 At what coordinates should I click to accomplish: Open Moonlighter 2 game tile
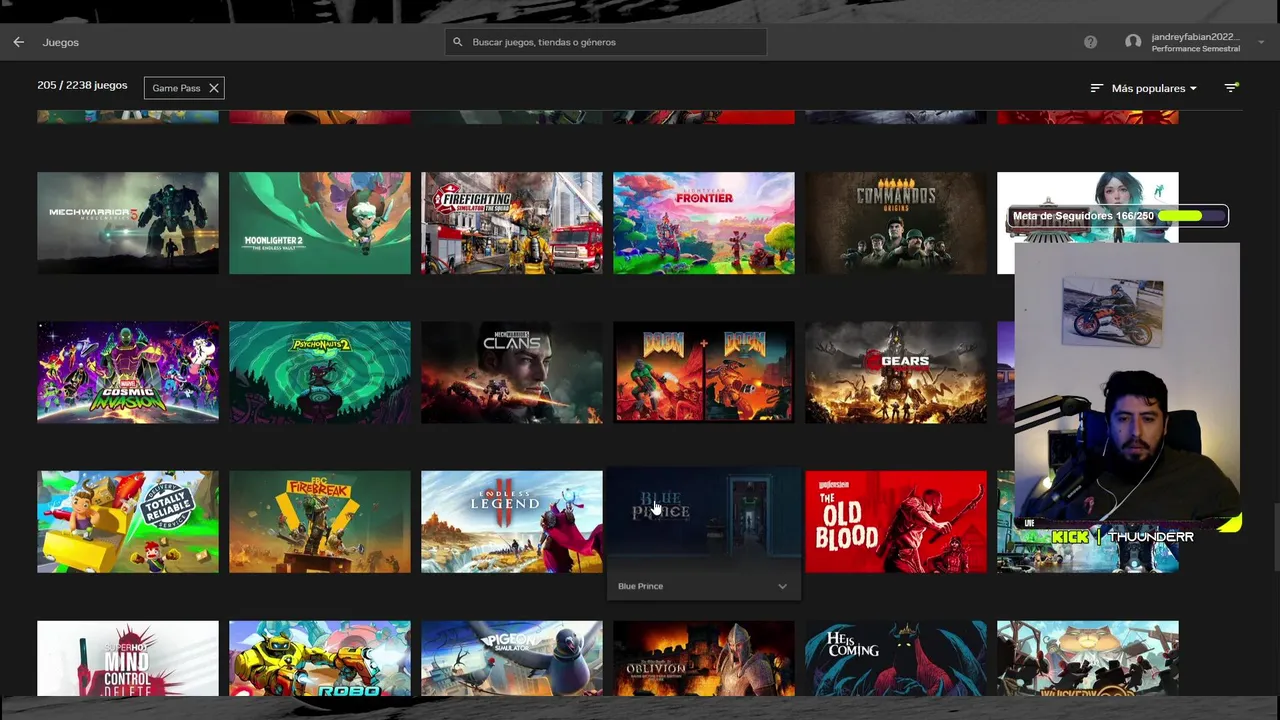(320, 223)
